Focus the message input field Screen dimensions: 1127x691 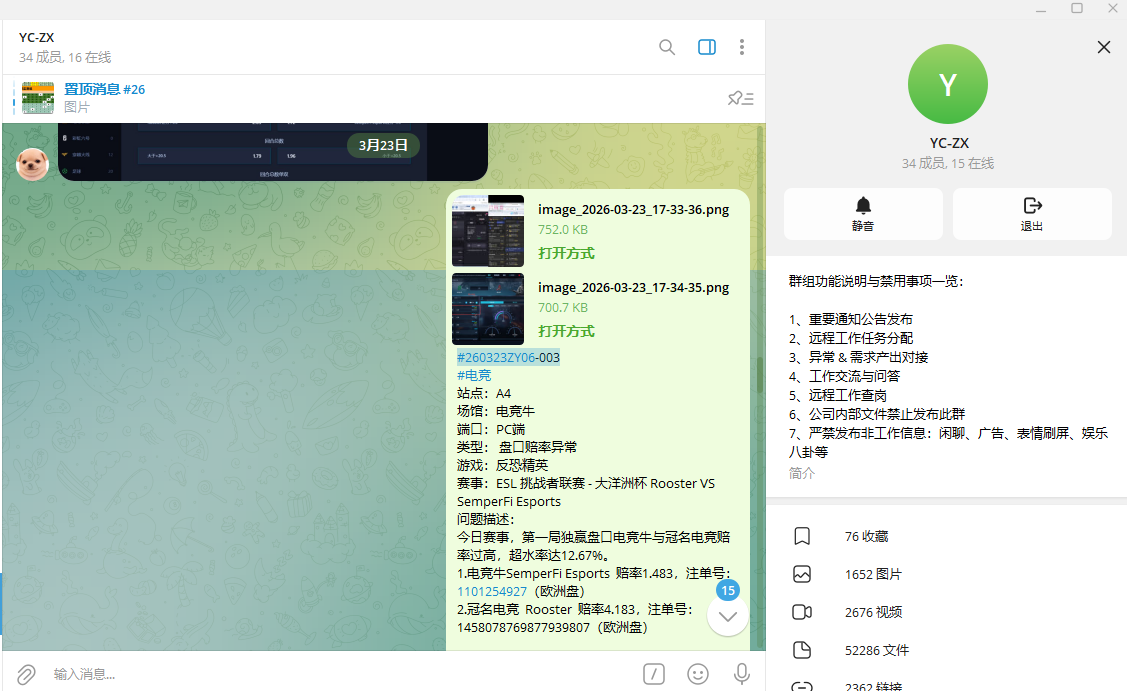341,674
